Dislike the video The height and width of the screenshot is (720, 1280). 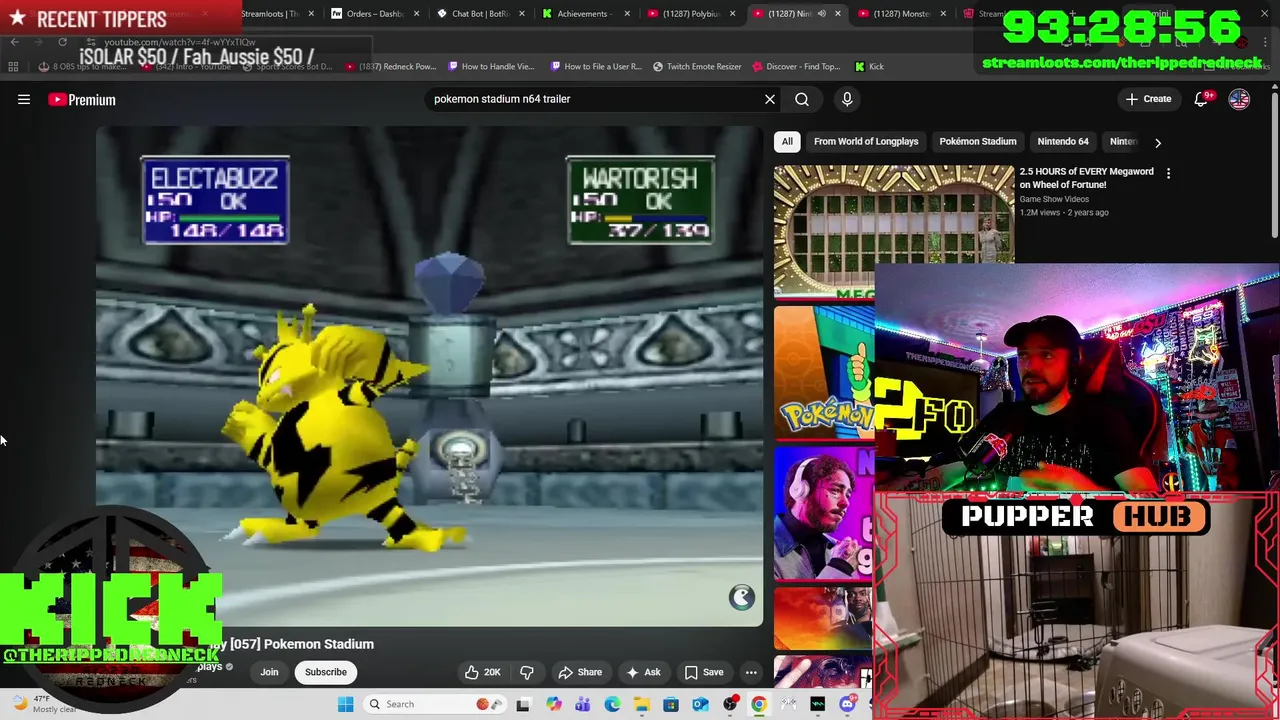527,672
